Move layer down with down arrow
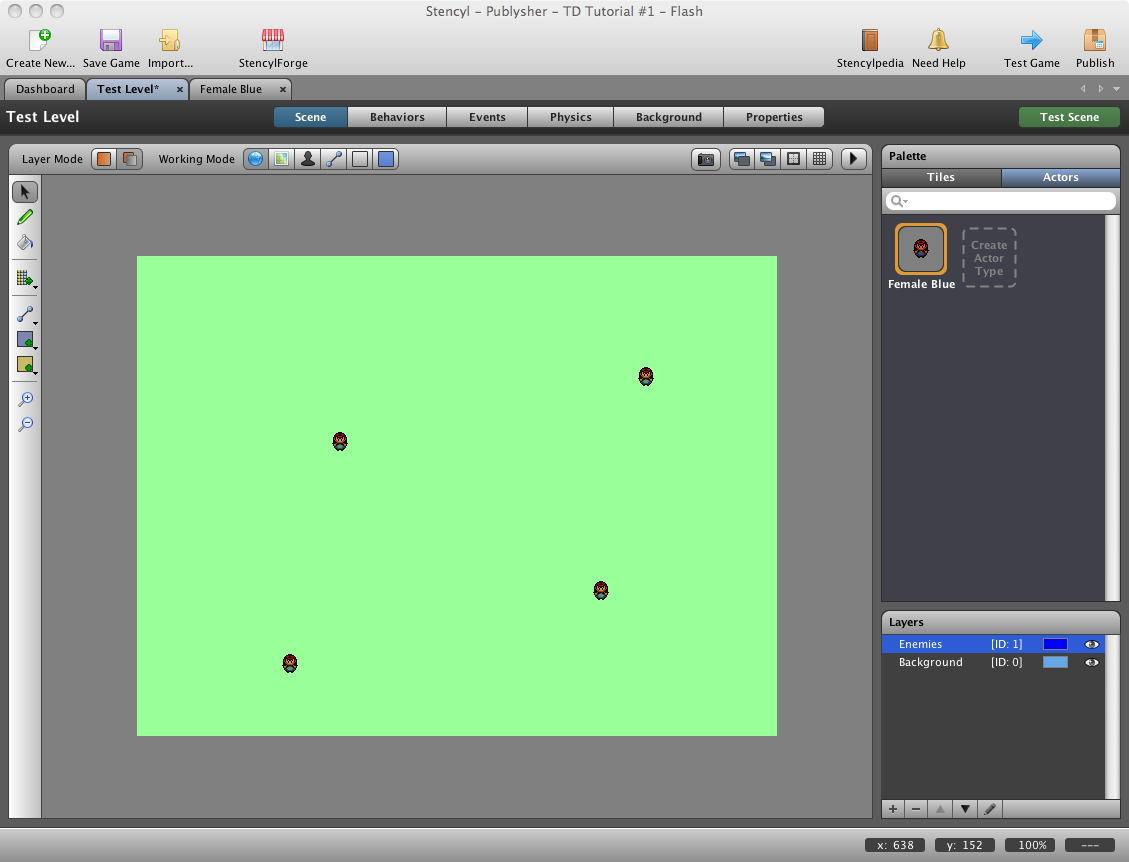Viewport: 1129px width, 862px height. [965, 809]
